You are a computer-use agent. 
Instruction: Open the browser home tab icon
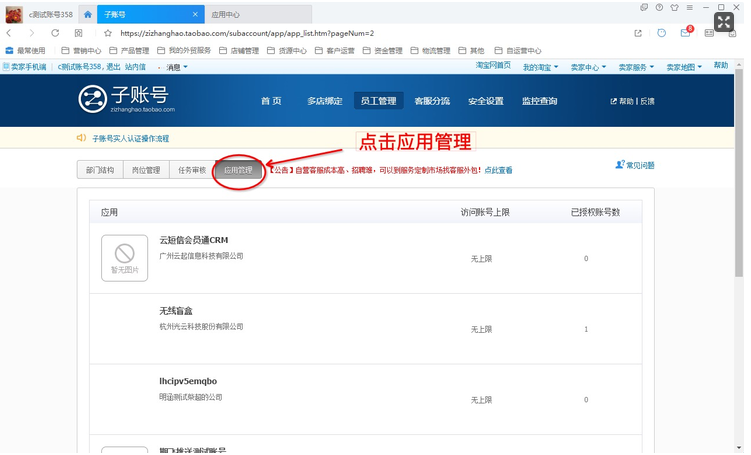(88, 14)
